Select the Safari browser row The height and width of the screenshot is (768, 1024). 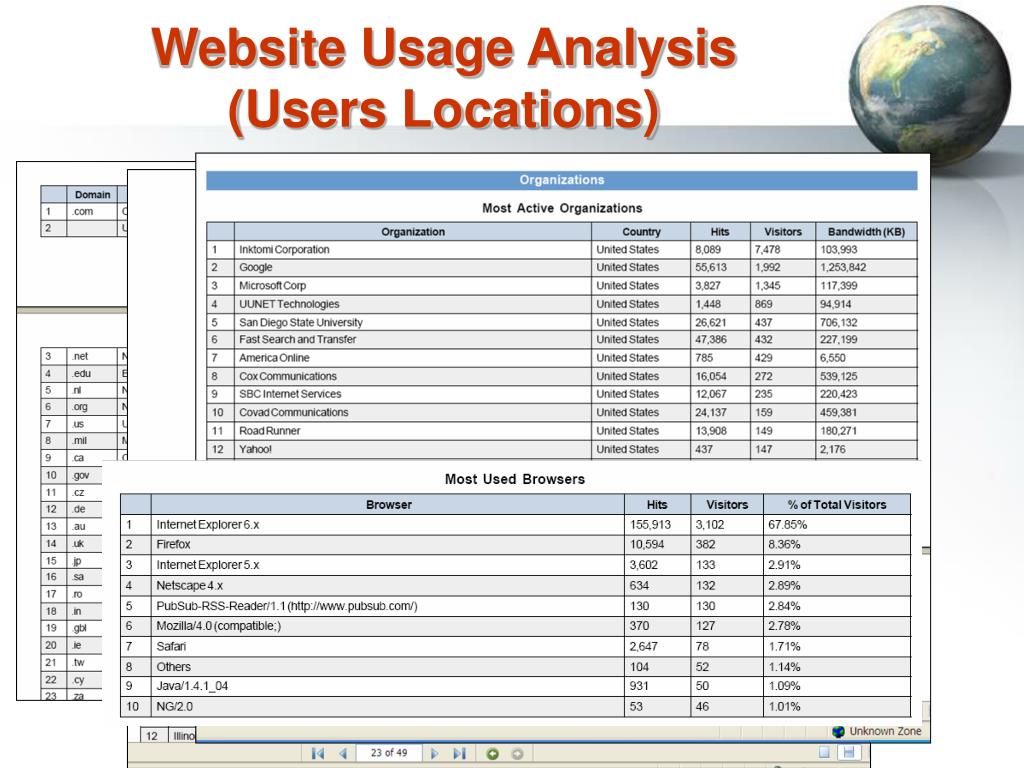tap(515, 647)
